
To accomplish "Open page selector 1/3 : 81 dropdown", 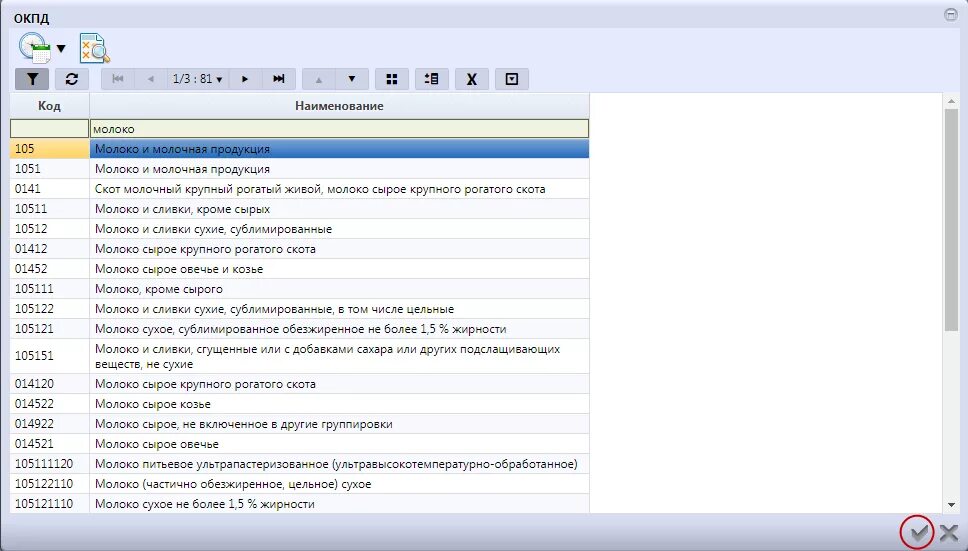I will coord(198,79).
